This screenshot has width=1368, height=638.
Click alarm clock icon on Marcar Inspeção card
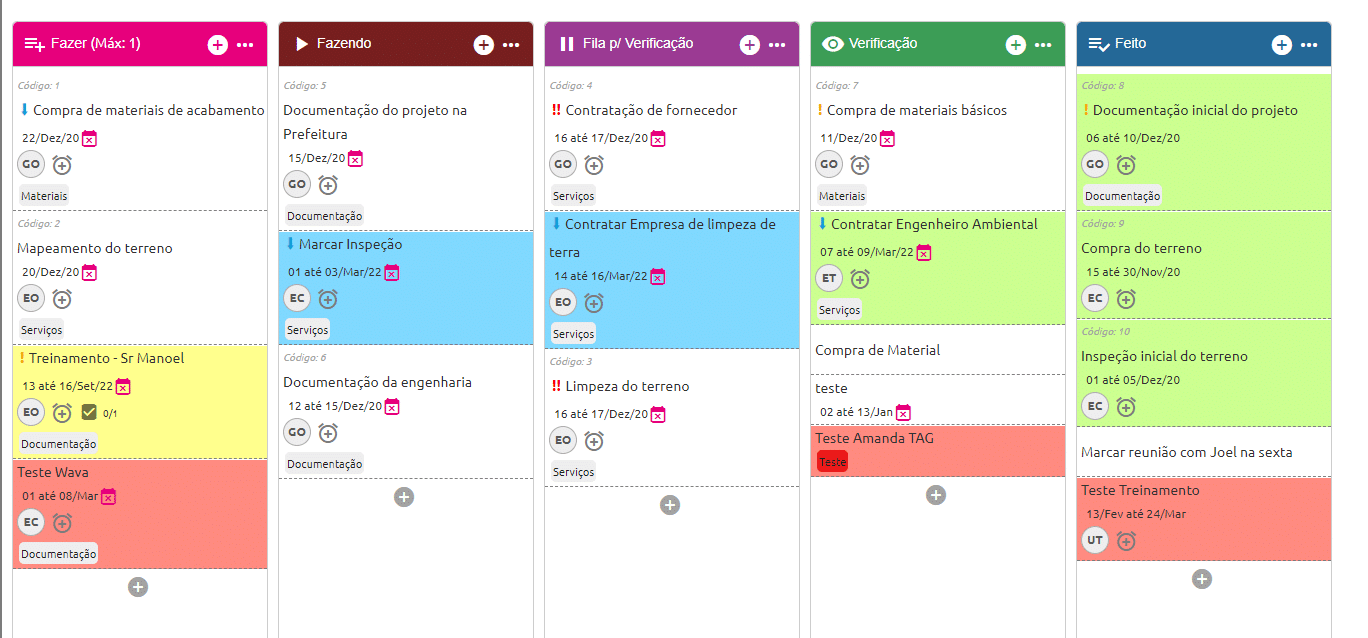[x=328, y=298]
